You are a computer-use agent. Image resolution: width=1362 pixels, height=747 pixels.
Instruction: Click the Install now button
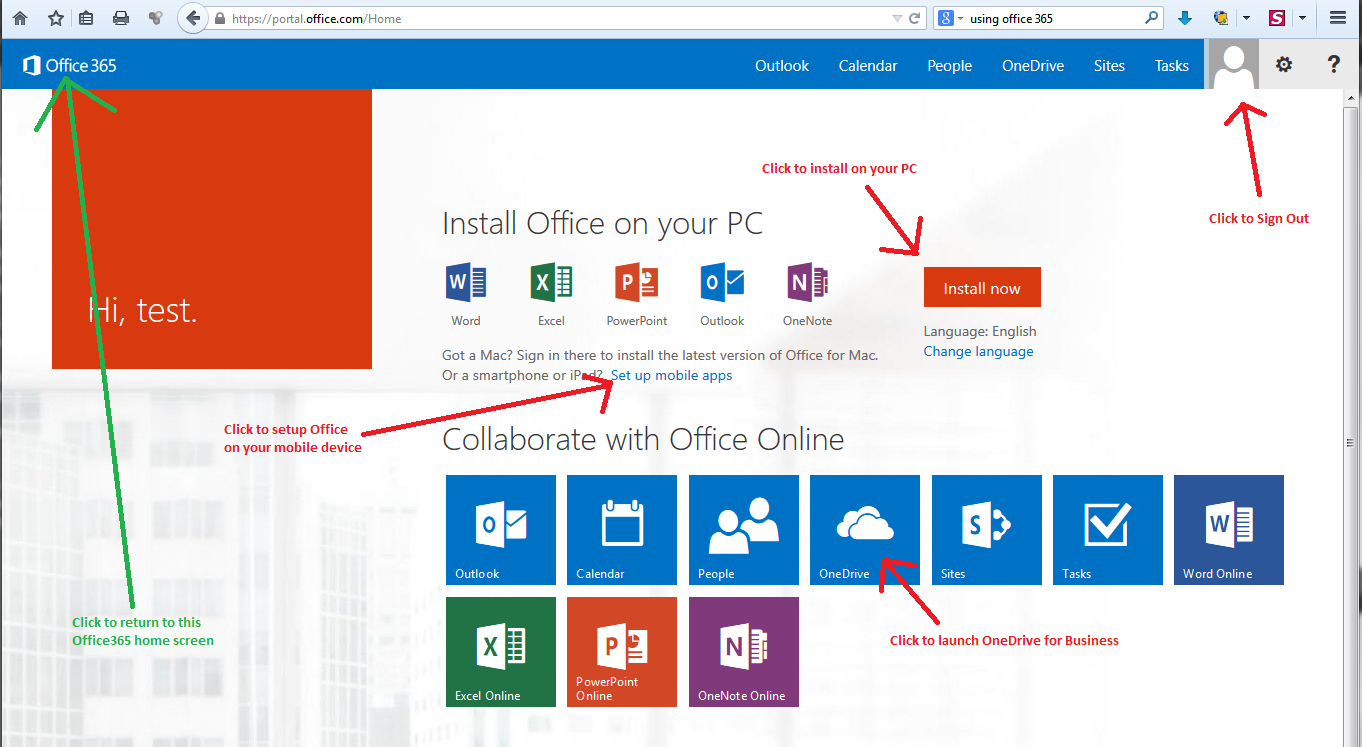[x=982, y=287]
